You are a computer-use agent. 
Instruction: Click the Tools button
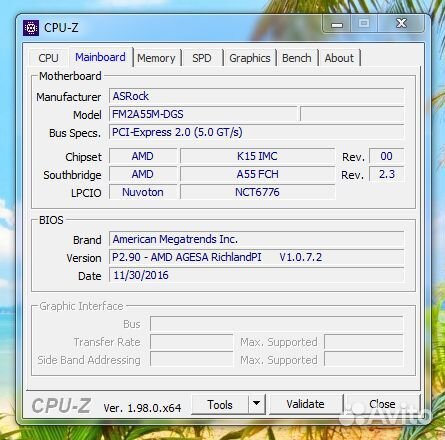[220, 405]
